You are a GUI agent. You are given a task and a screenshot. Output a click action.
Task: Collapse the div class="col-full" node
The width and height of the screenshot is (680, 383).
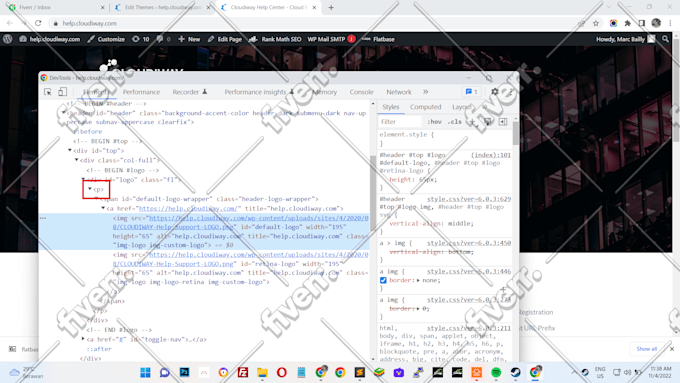coord(76,160)
